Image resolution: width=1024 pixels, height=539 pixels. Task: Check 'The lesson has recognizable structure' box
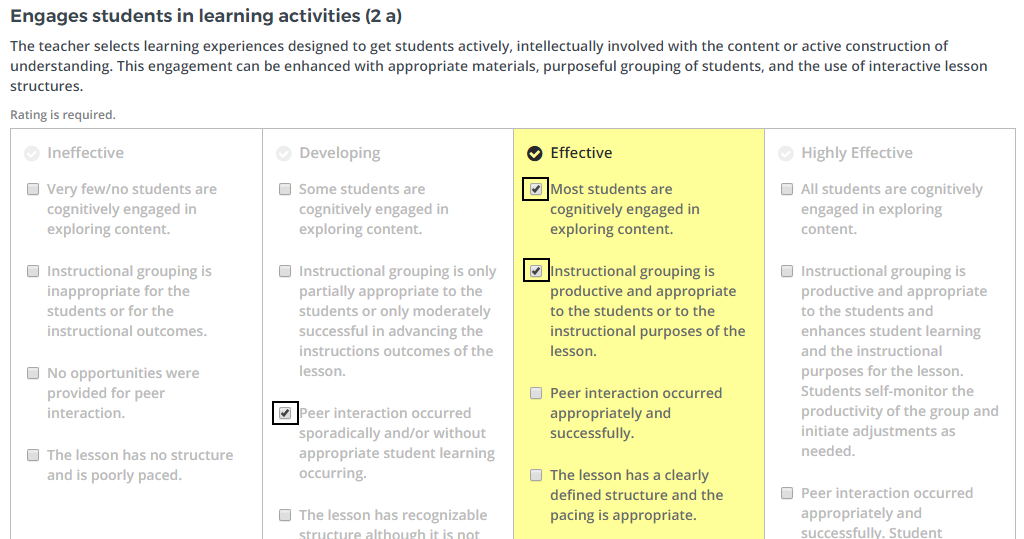pyautogui.click(x=285, y=515)
